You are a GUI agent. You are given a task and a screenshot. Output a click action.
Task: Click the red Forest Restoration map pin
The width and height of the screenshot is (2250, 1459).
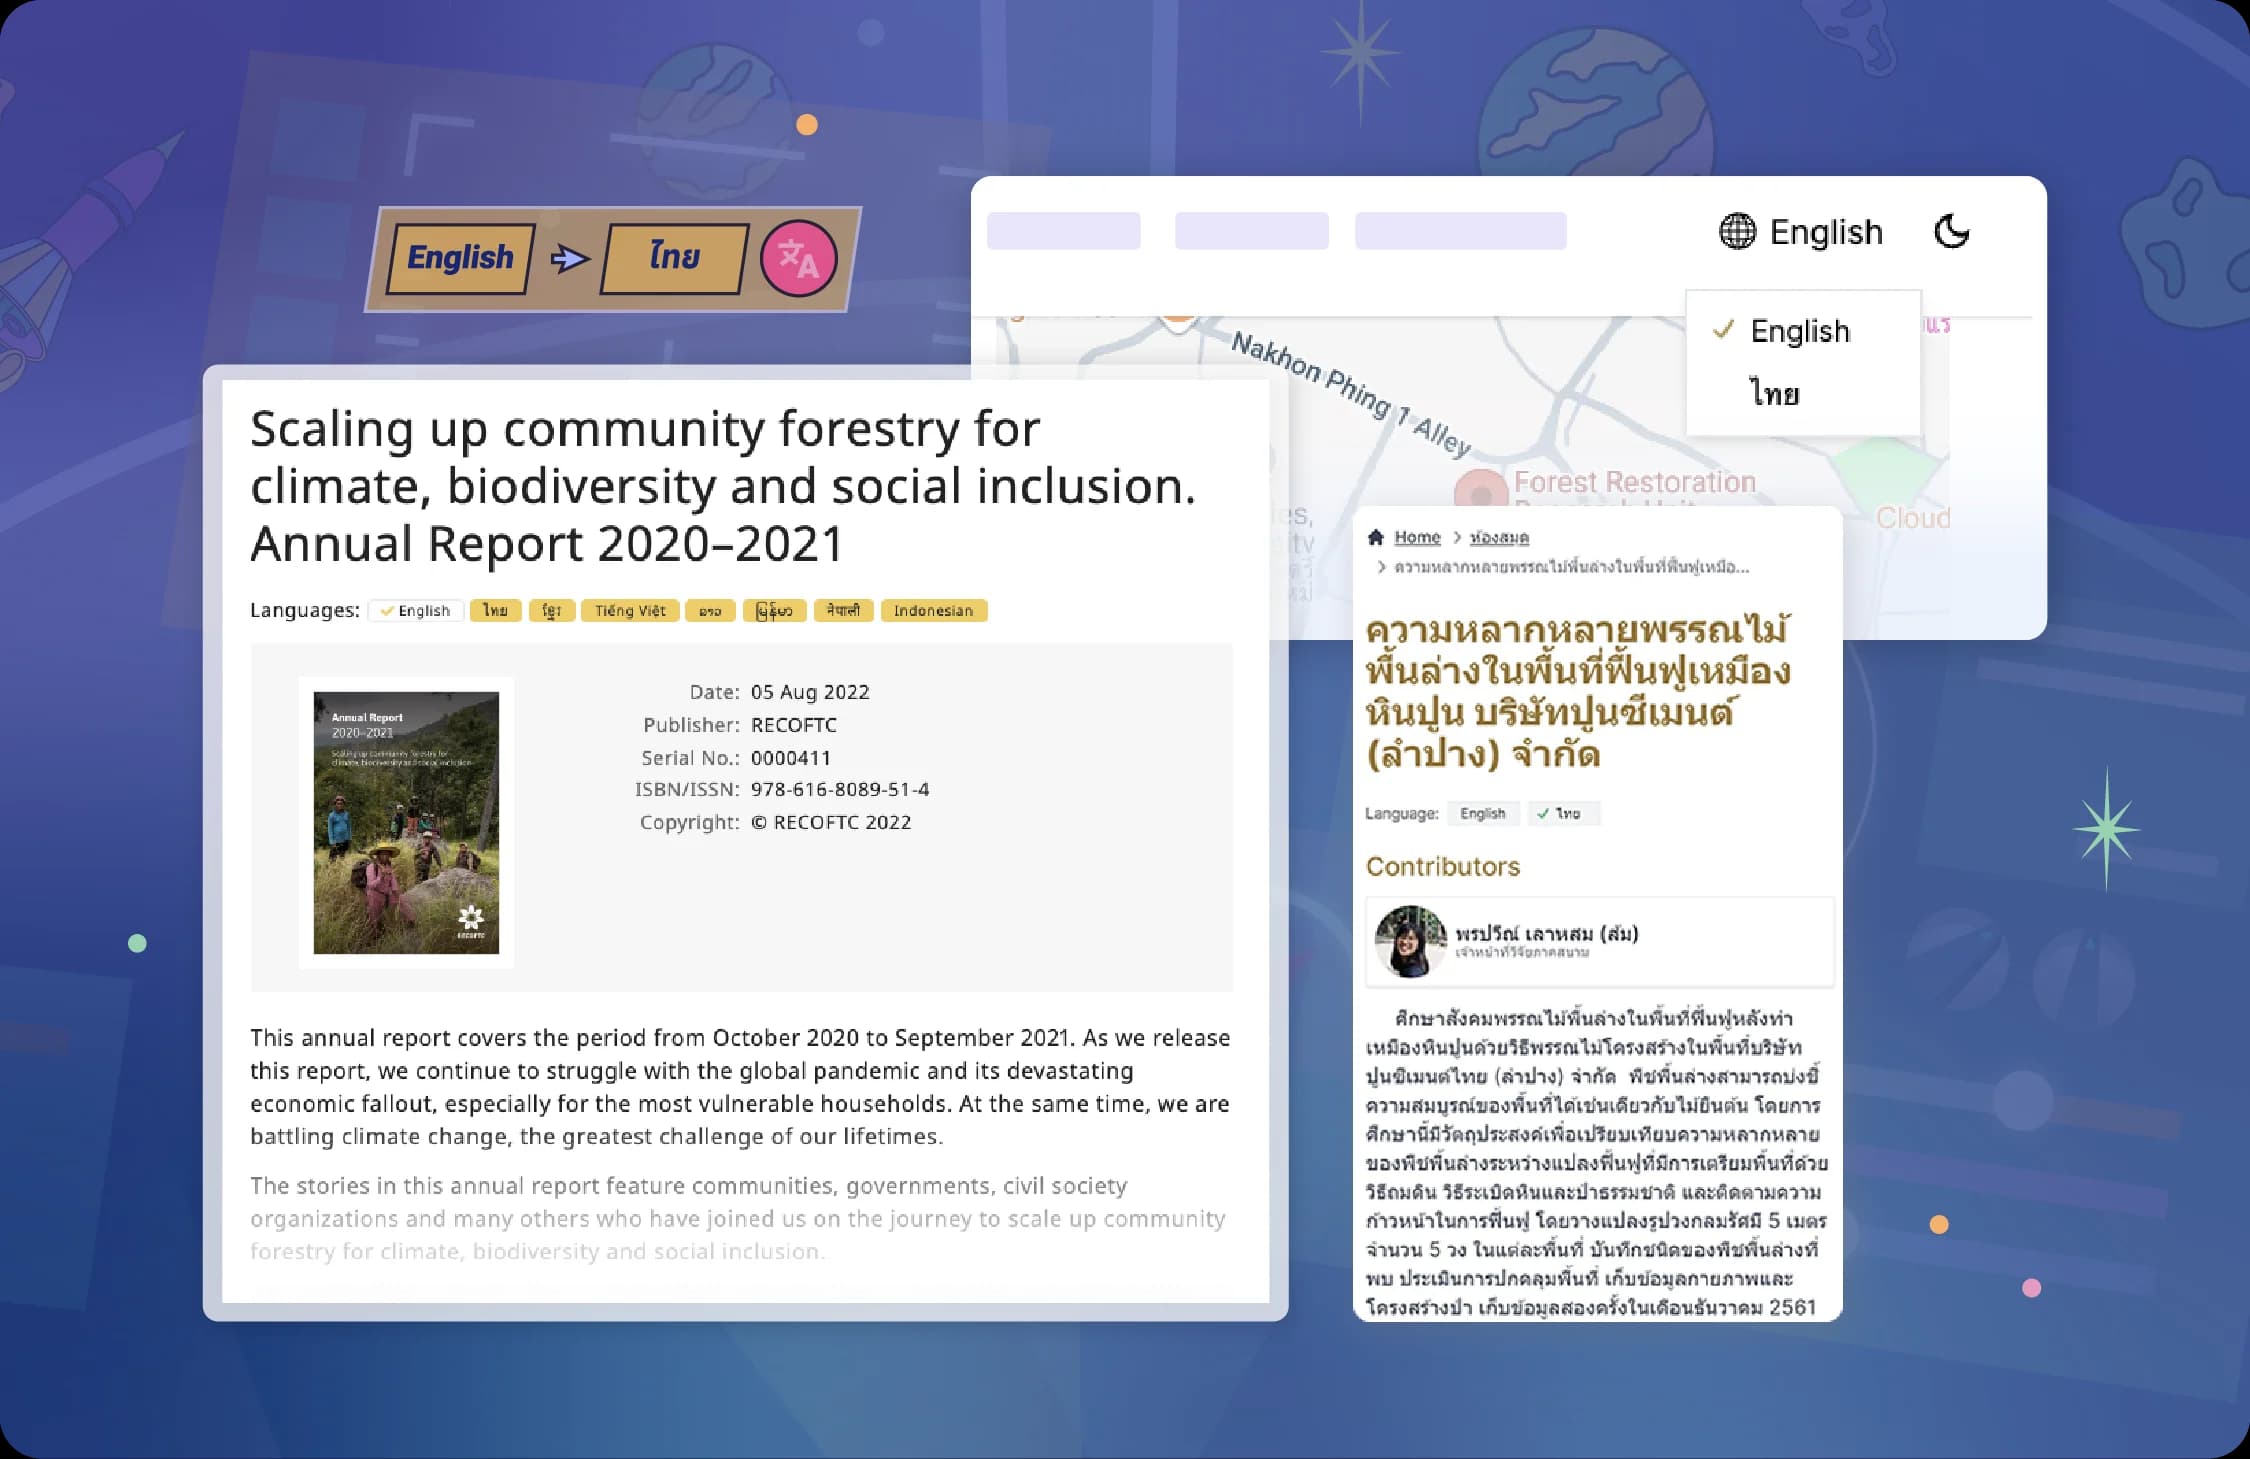pyautogui.click(x=1480, y=492)
